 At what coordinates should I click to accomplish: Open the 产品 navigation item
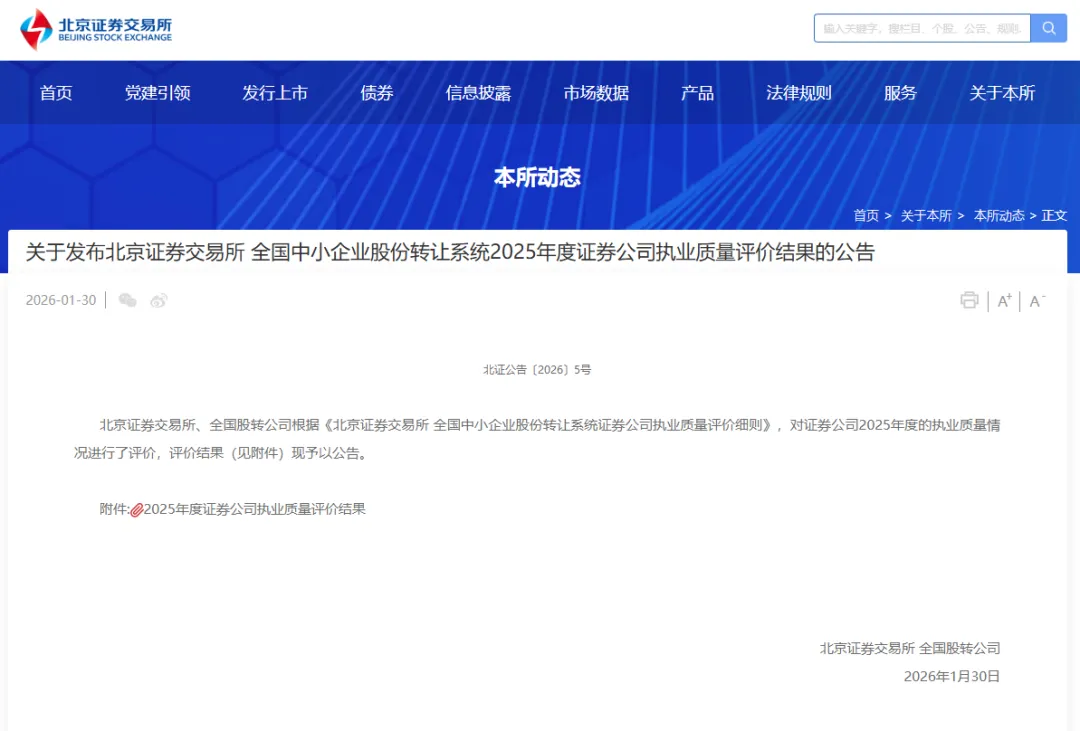(697, 93)
